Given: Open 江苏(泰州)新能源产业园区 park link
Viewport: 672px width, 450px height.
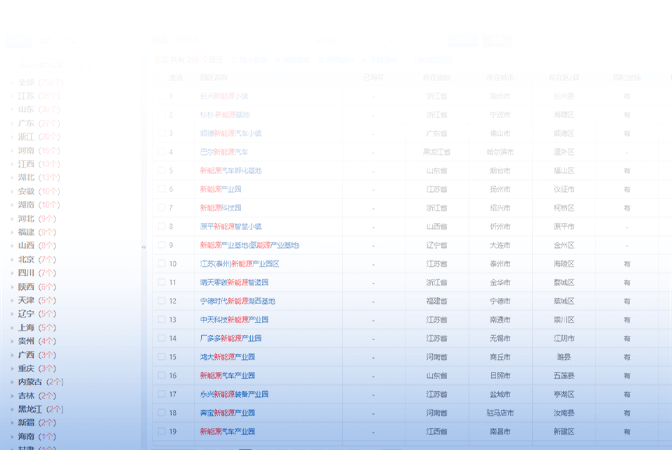Looking at the screenshot, I should 239,264.
